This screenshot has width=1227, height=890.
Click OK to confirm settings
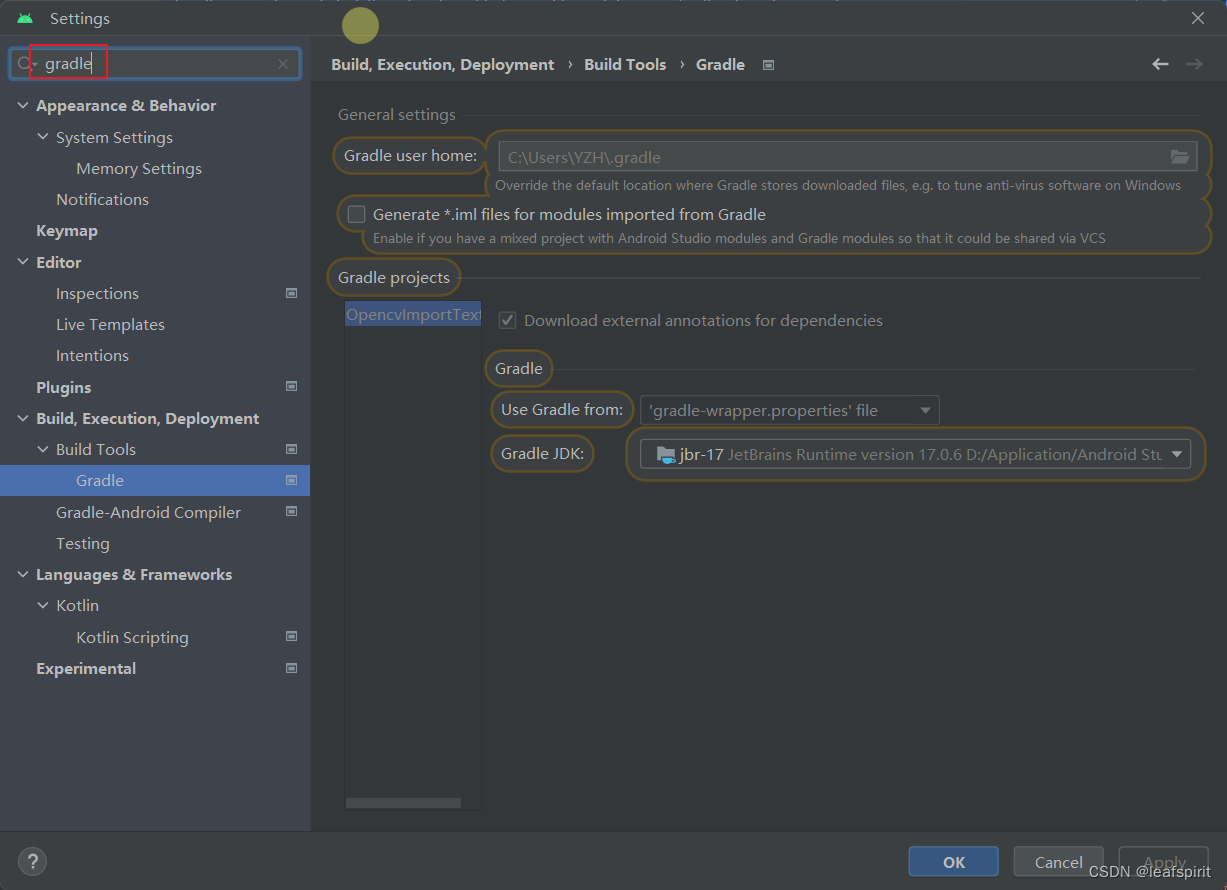[953, 861]
